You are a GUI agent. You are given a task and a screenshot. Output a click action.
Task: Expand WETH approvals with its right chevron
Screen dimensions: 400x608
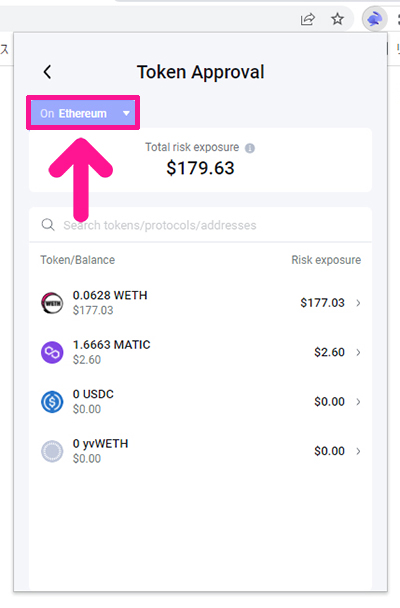pos(358,303)
